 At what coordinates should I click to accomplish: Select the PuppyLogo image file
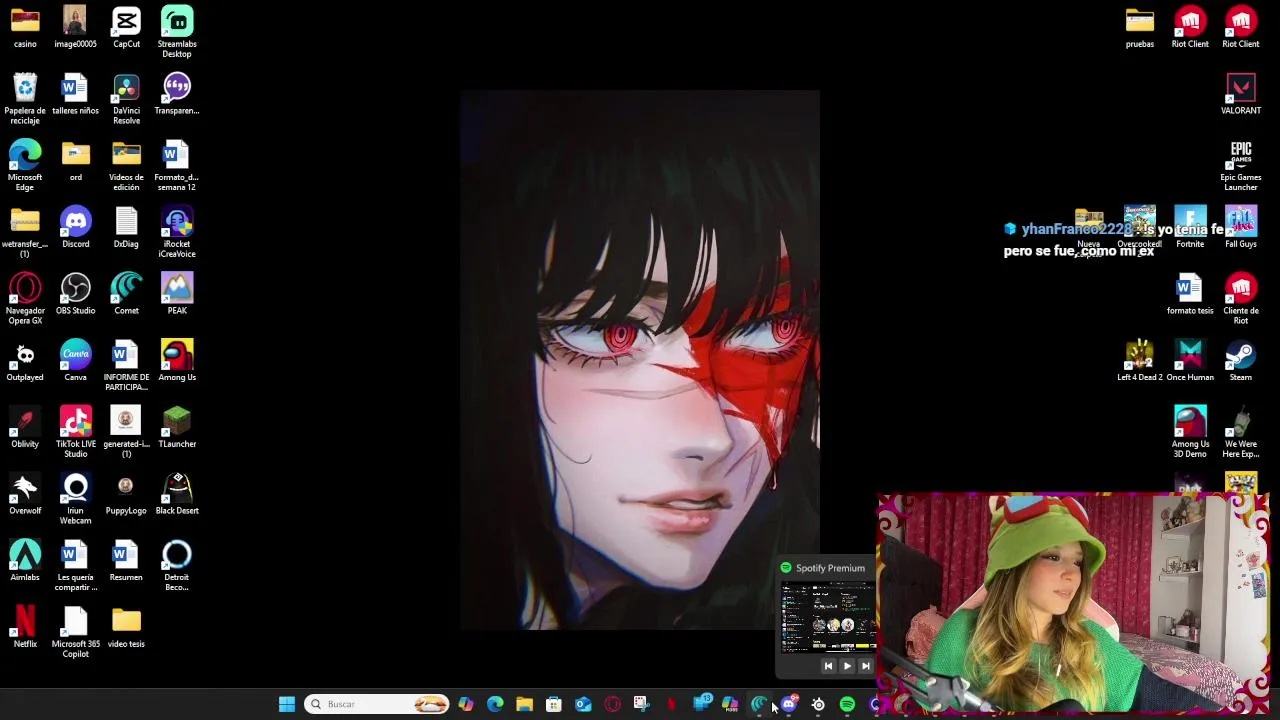click(x=126, y=494)
